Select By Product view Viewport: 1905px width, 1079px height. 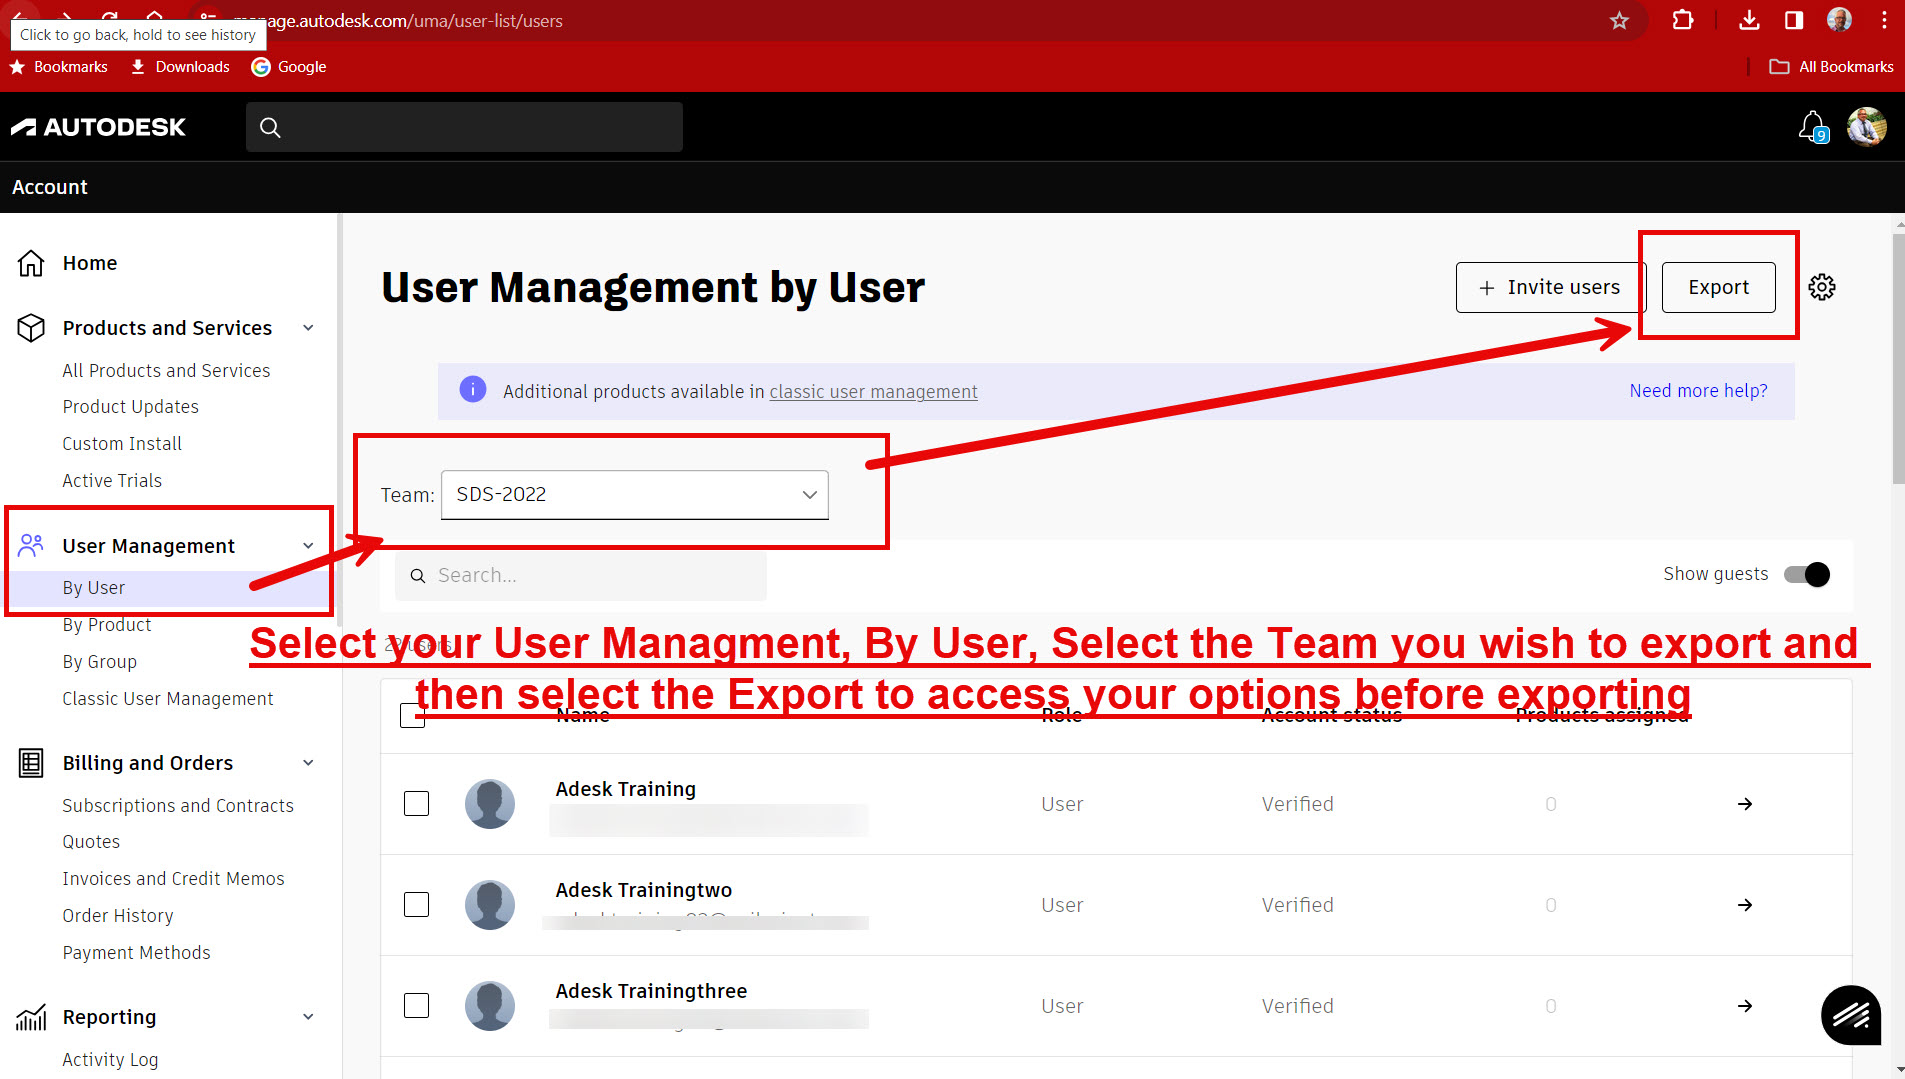pos(107,625)
